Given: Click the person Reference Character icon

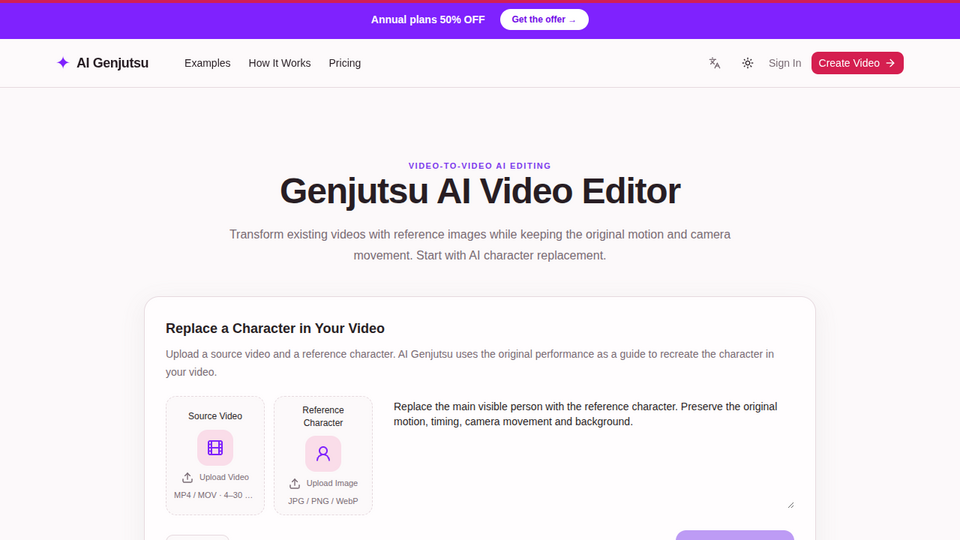Looking at the screenshot, I should pos(323,454).
